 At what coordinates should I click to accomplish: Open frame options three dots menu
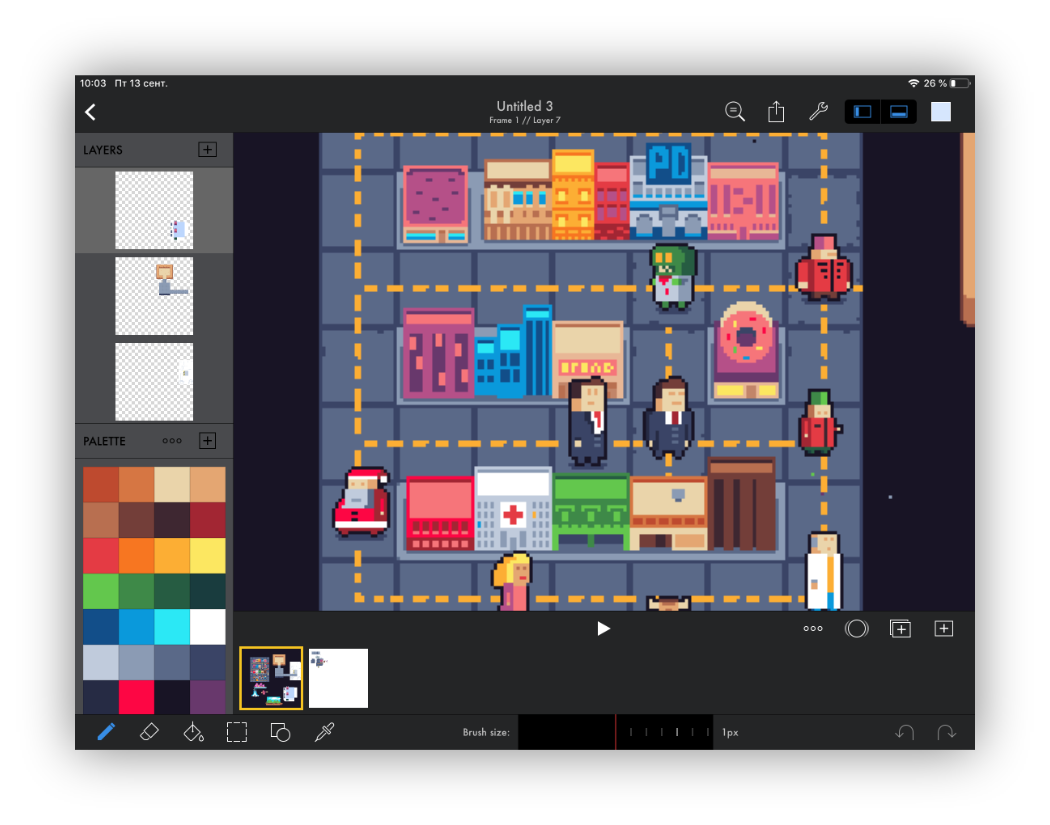[813, 628]
